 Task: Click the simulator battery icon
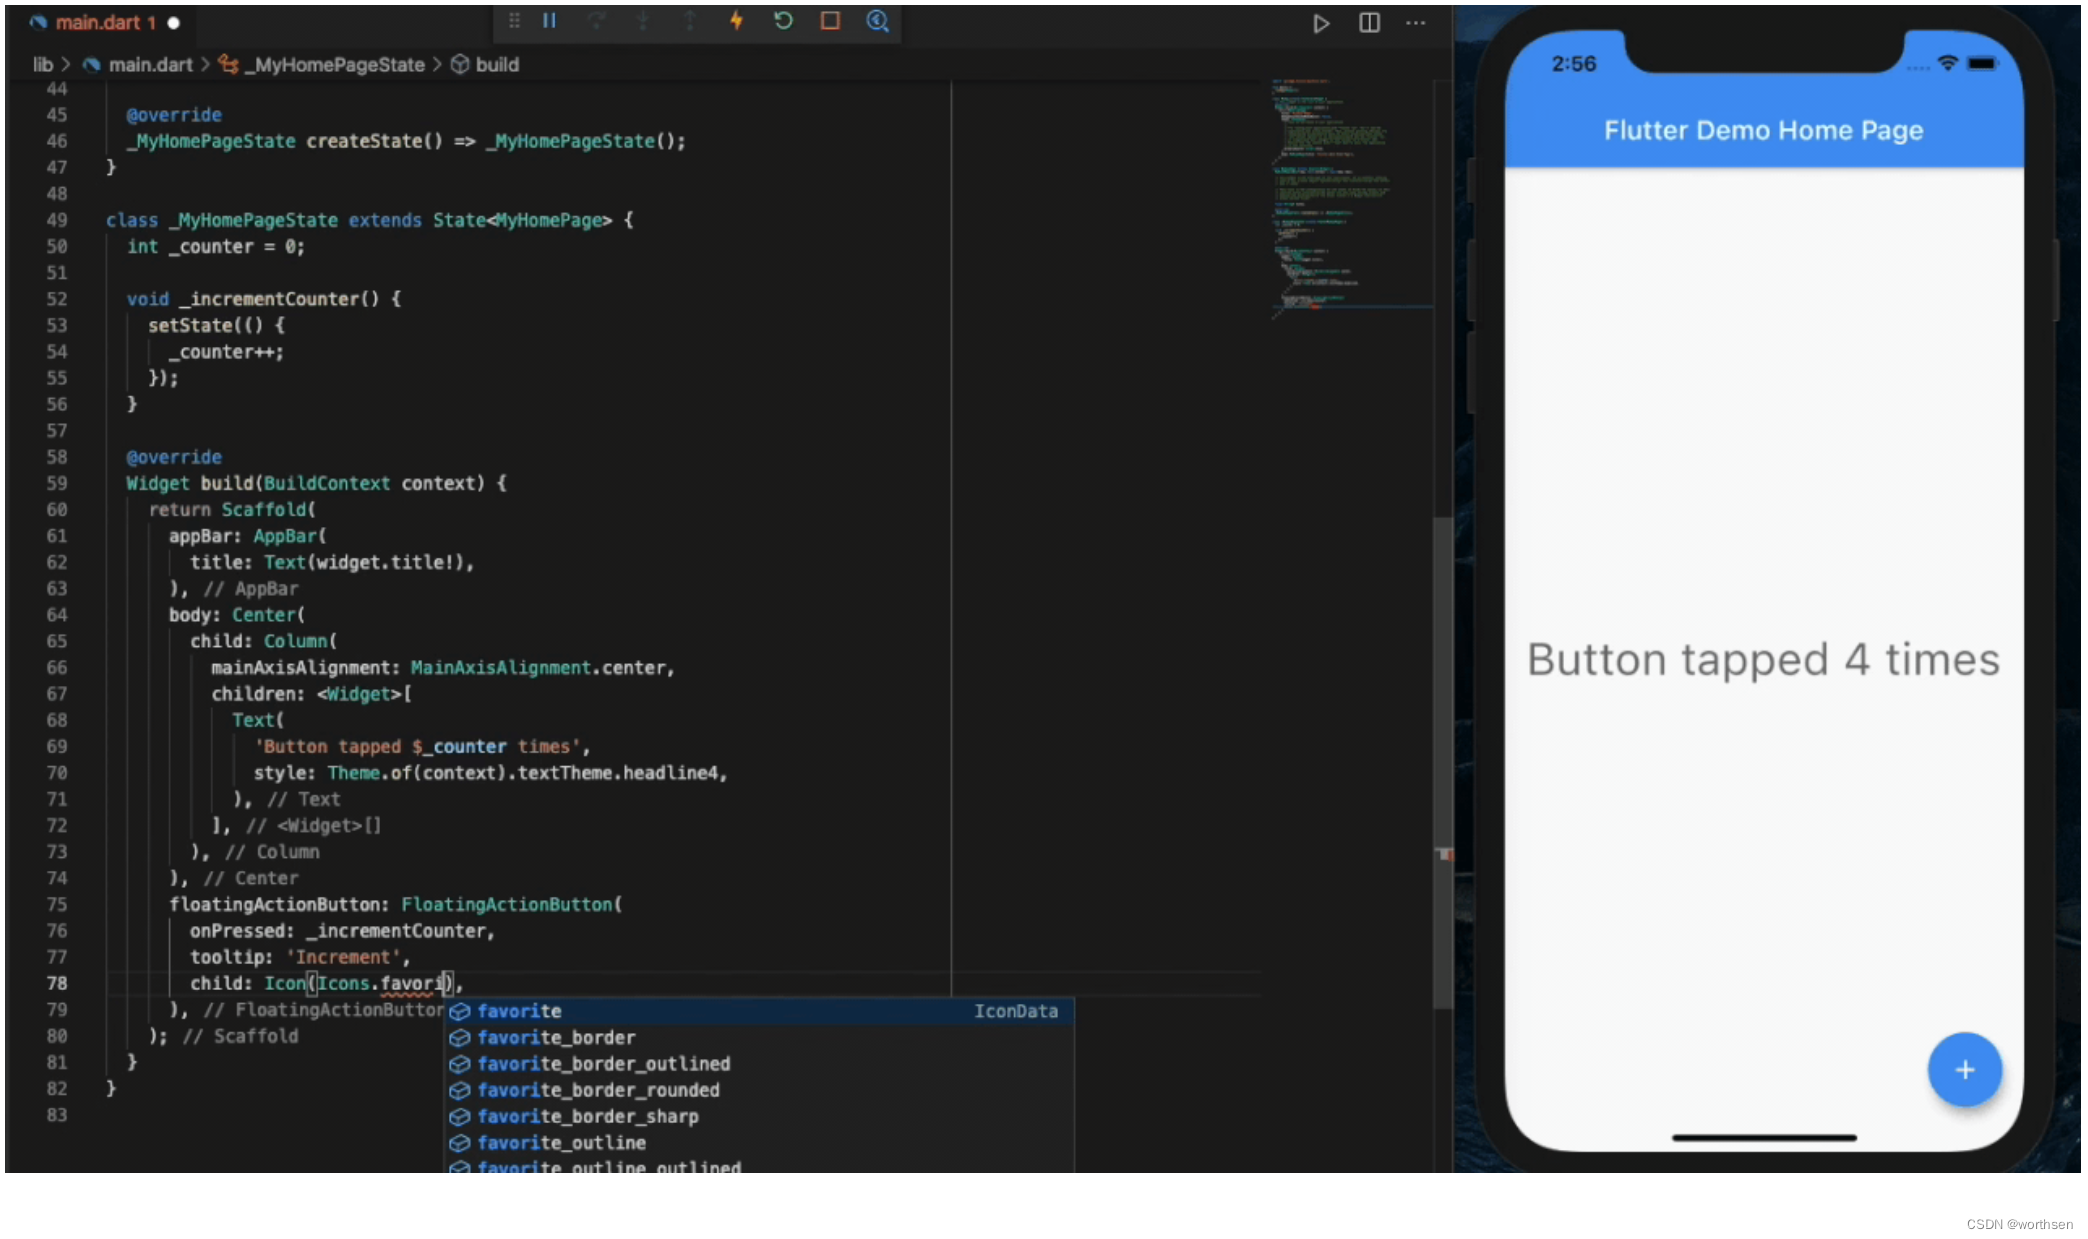pos(1982,63)
